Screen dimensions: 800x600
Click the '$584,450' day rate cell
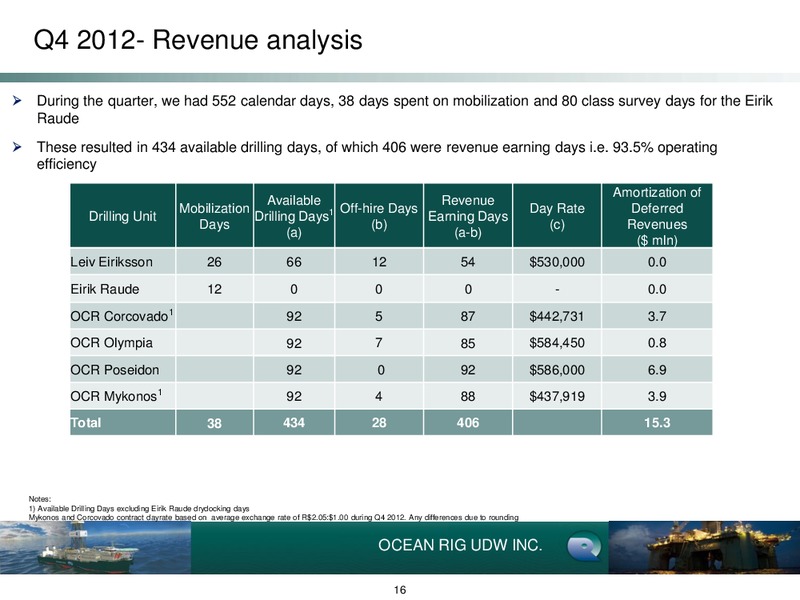pyautogui.click(x=557, y=342)
